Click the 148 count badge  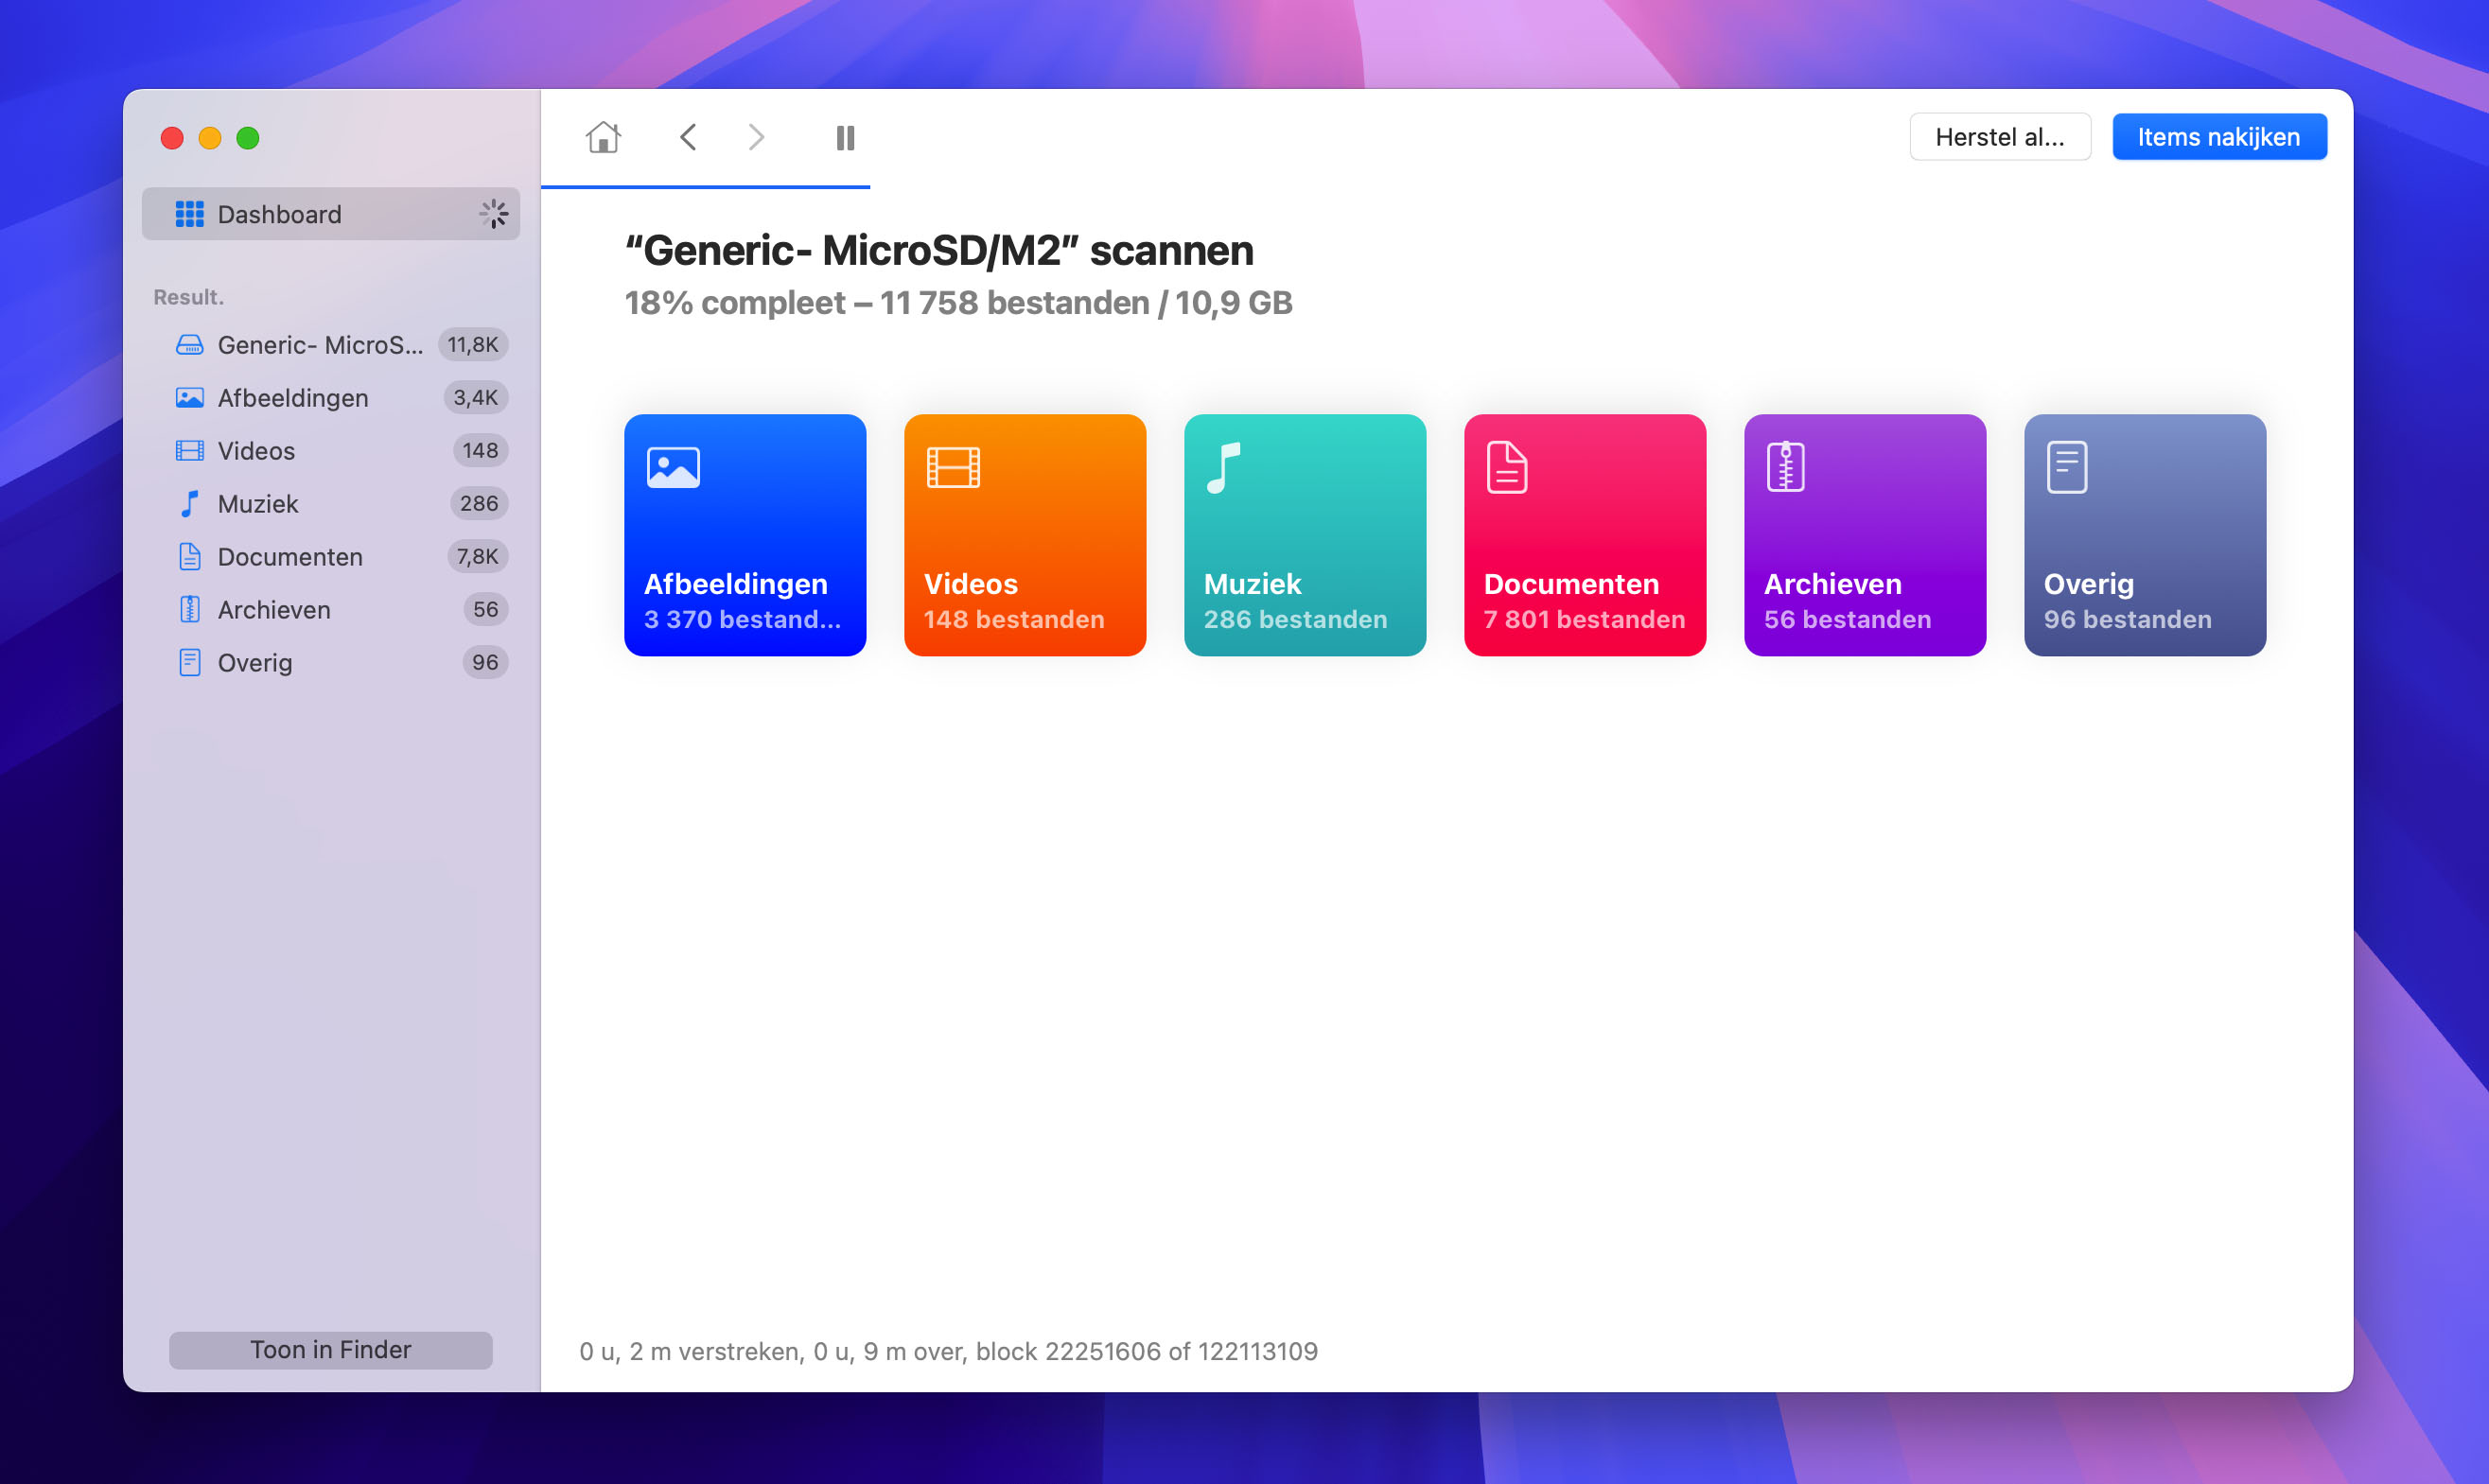(x=480, y=451)
